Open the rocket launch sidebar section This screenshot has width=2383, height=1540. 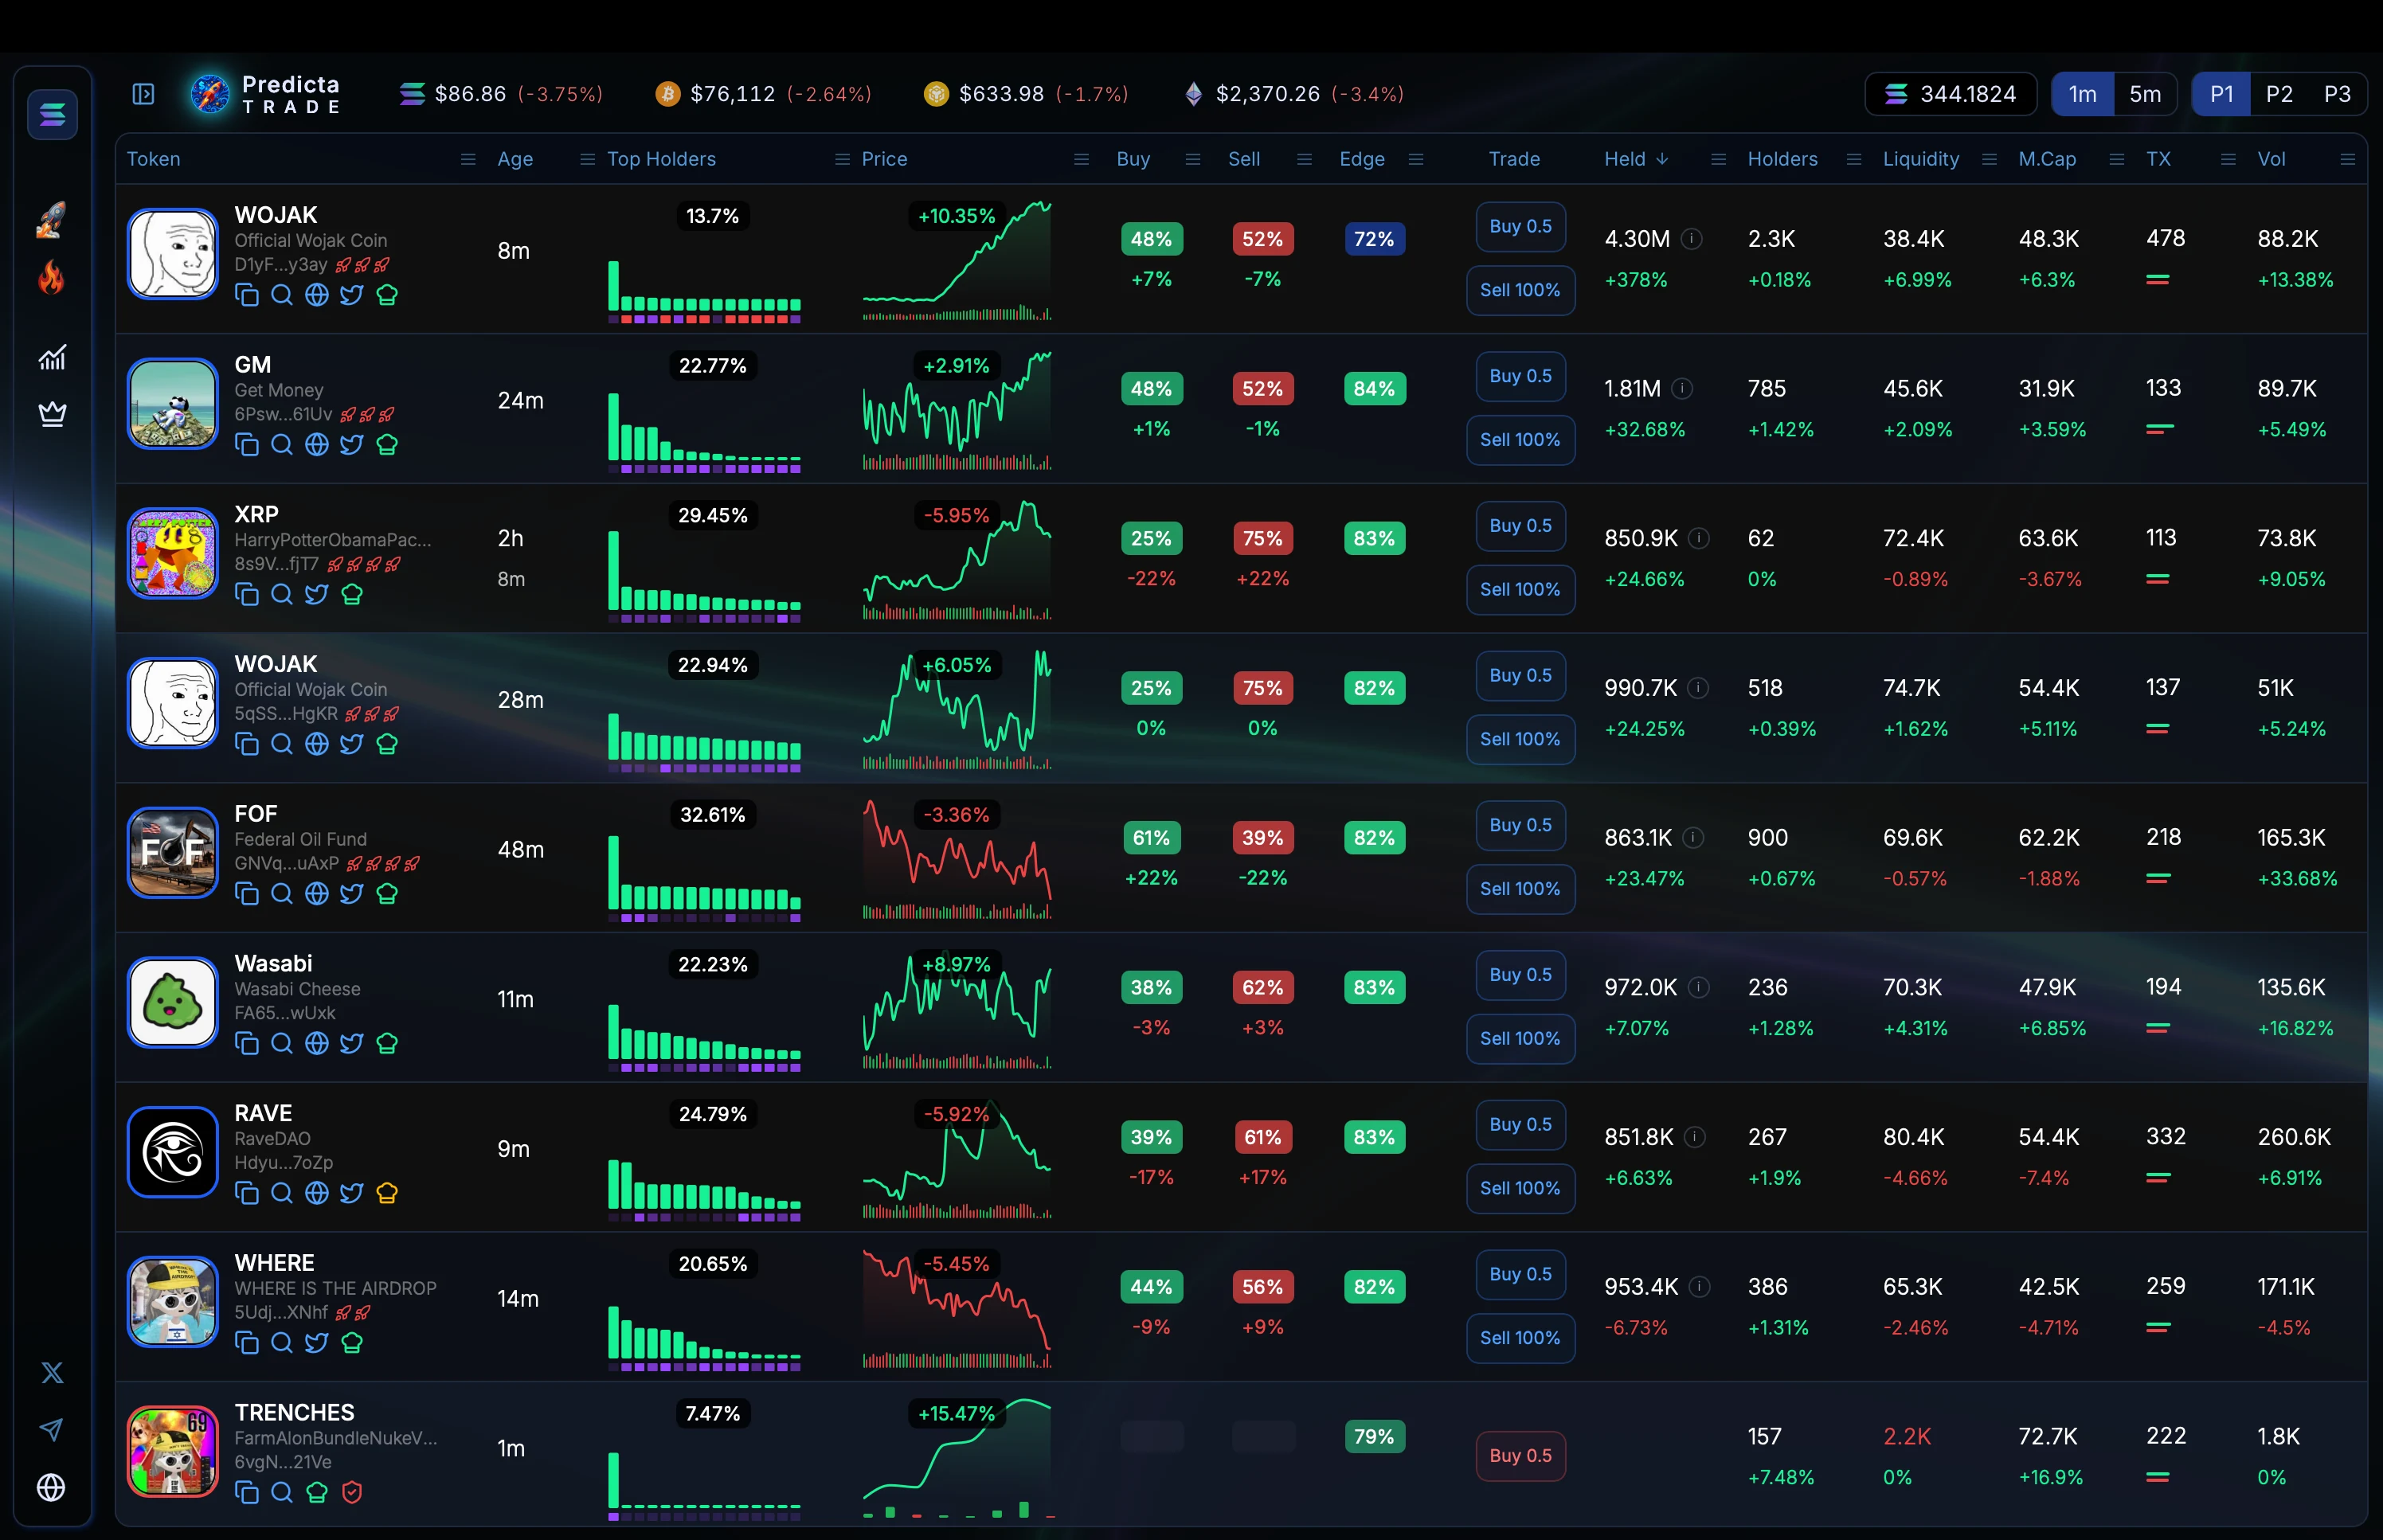tap(51, 219)
